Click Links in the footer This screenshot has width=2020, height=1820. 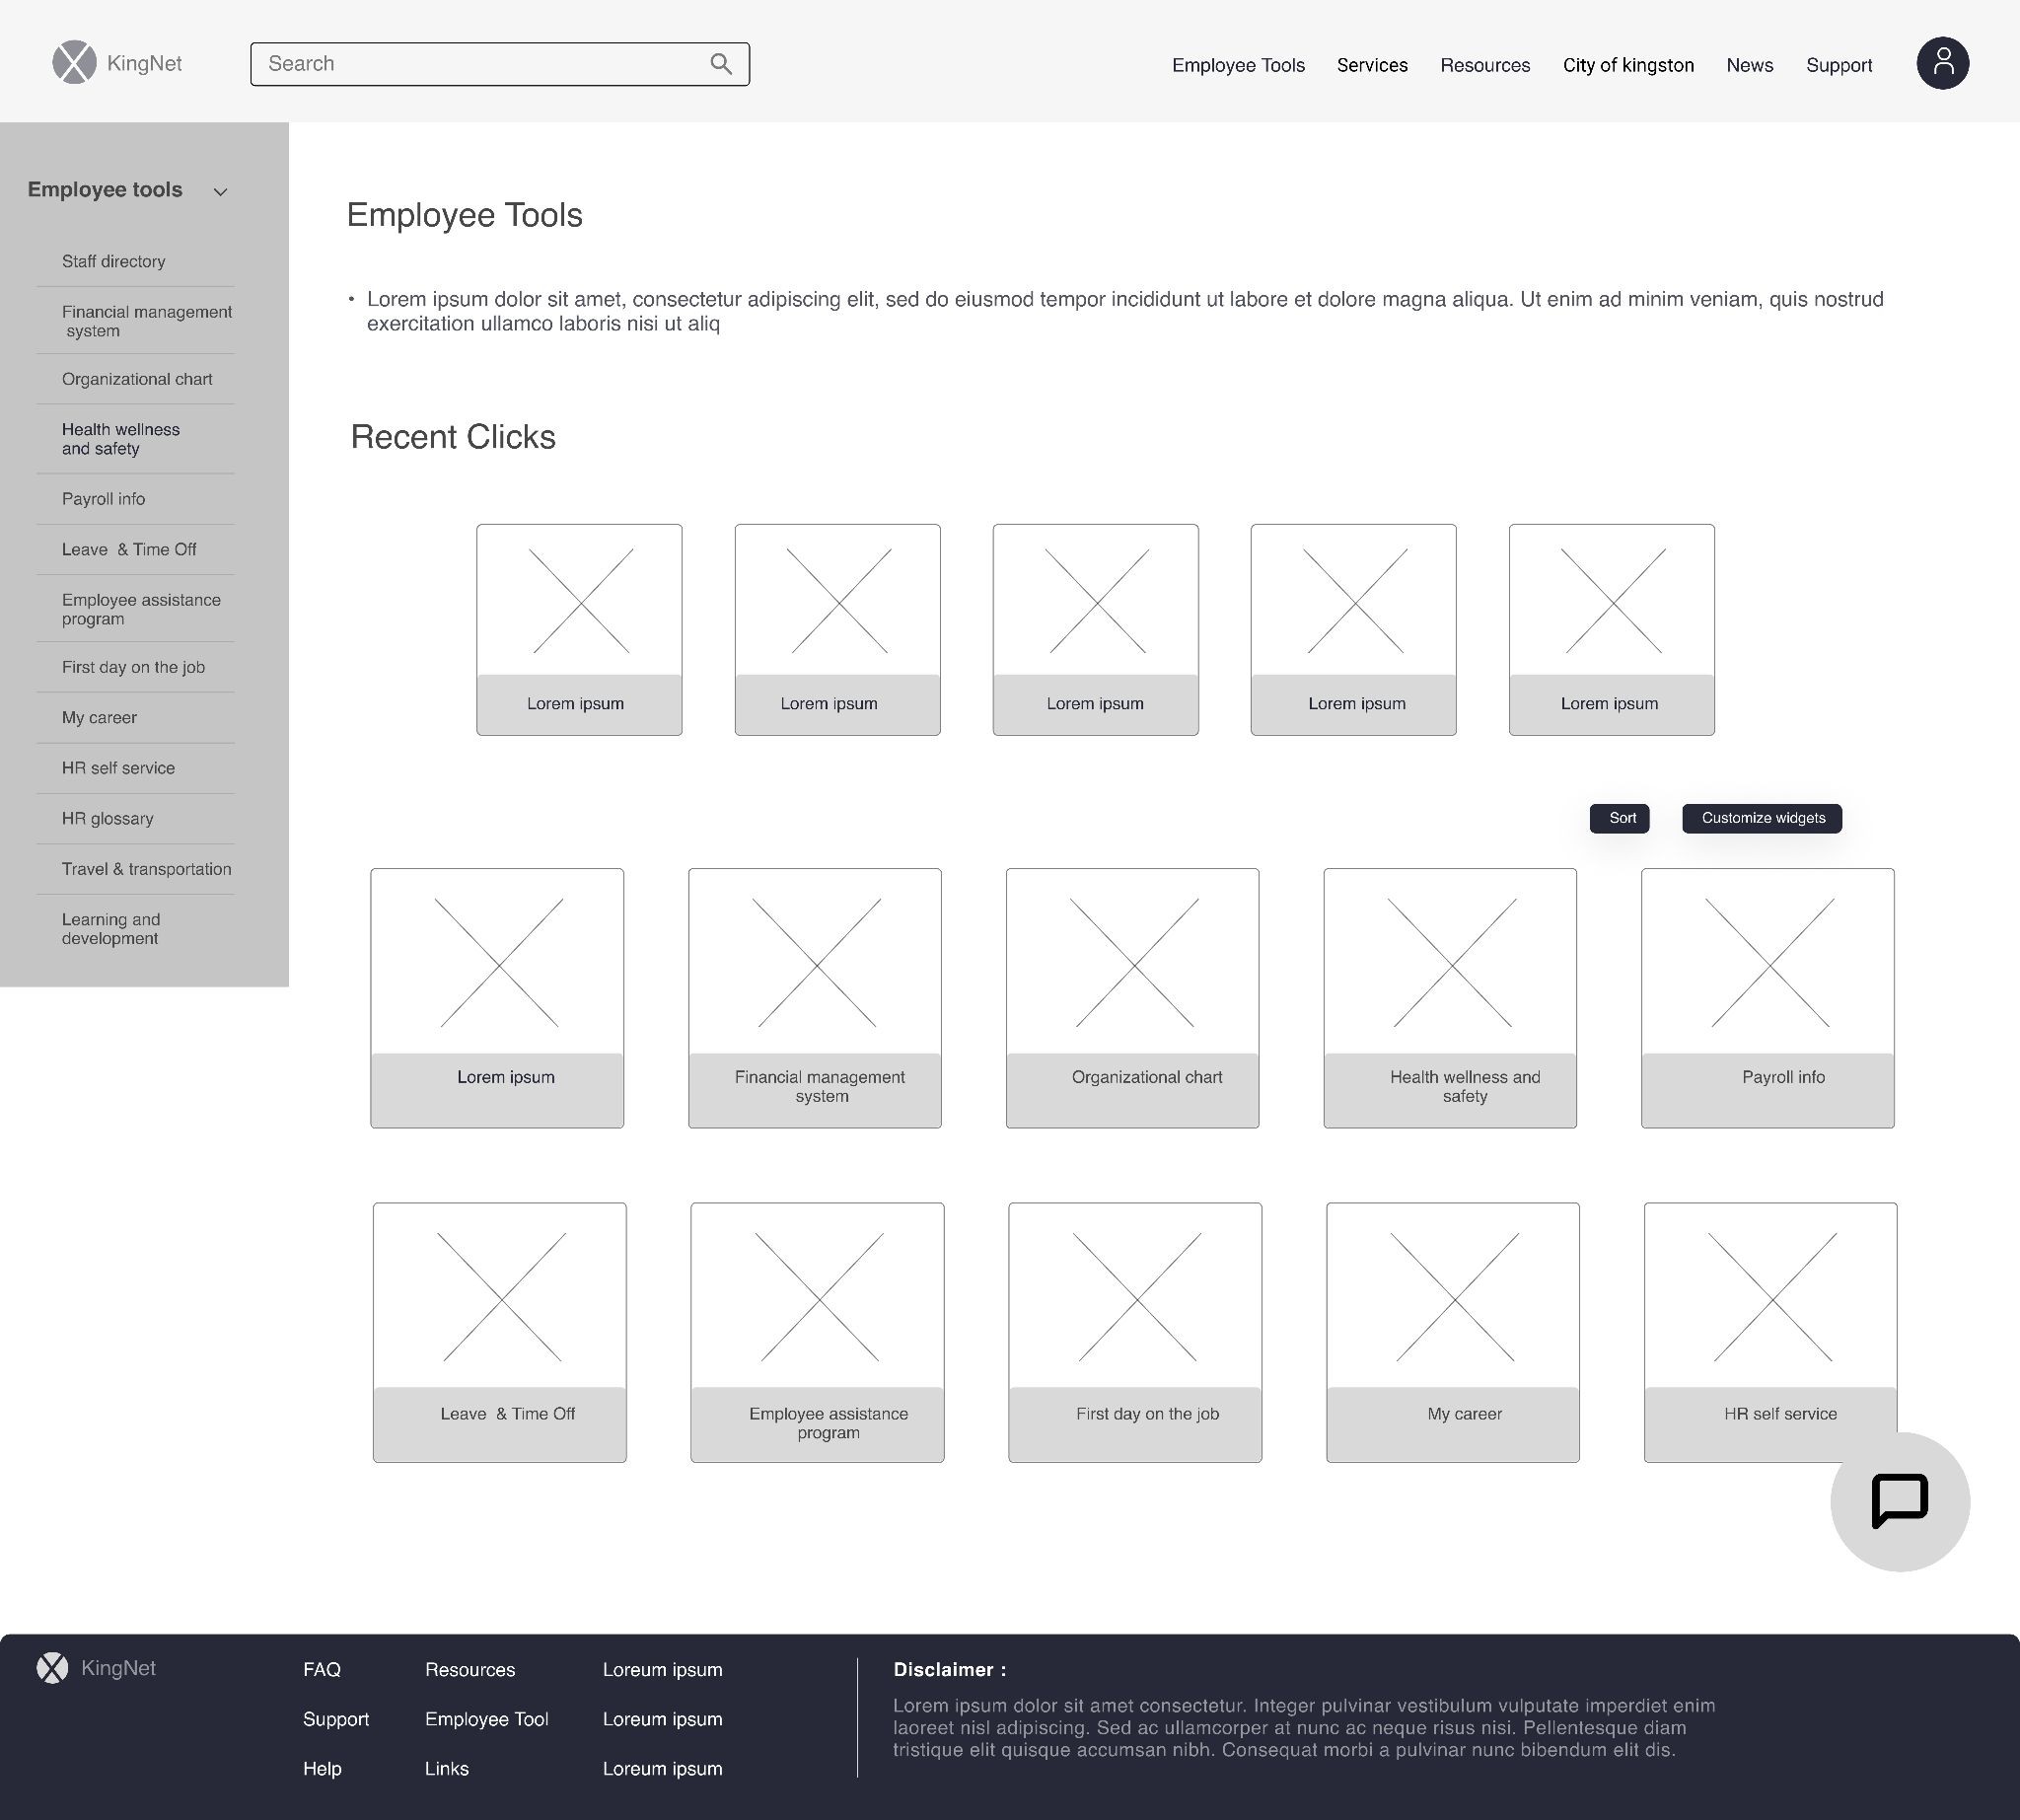coord(447,1769)
